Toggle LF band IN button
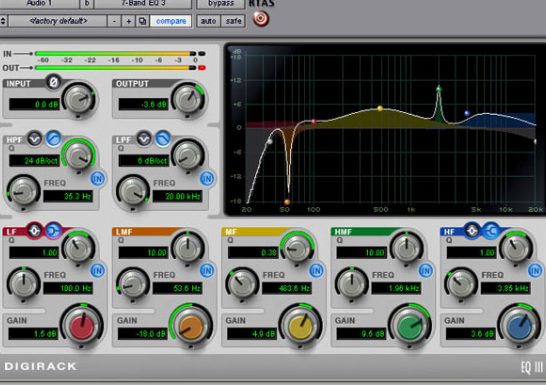 98,270
